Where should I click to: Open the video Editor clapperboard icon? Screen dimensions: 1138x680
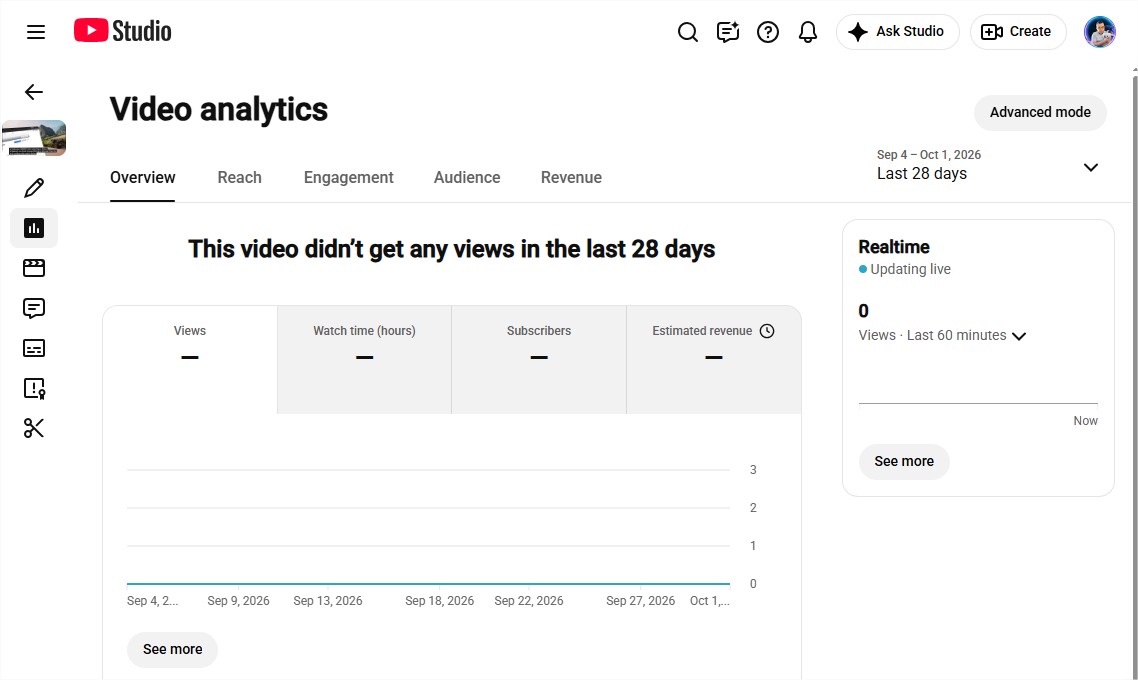click(x=34, y=268)
